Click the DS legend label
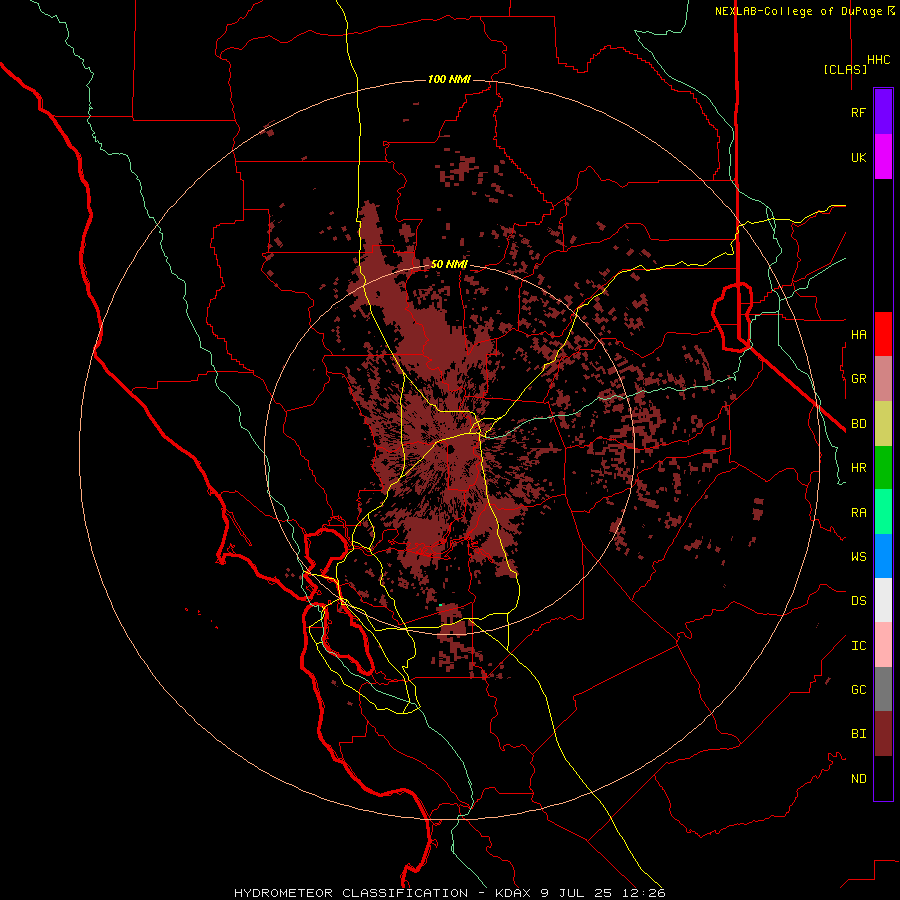 (x=858, y=600)
